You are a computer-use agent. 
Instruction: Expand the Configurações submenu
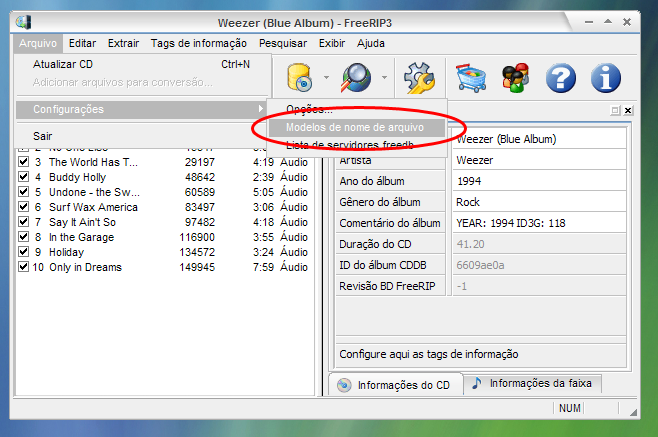(x=142, y=110)
